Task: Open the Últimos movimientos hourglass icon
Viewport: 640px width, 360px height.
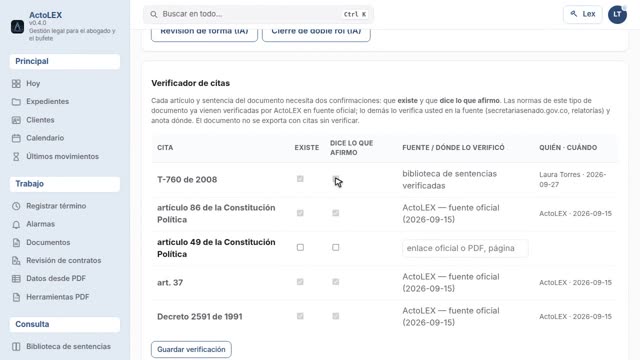Action: (16, 156)
